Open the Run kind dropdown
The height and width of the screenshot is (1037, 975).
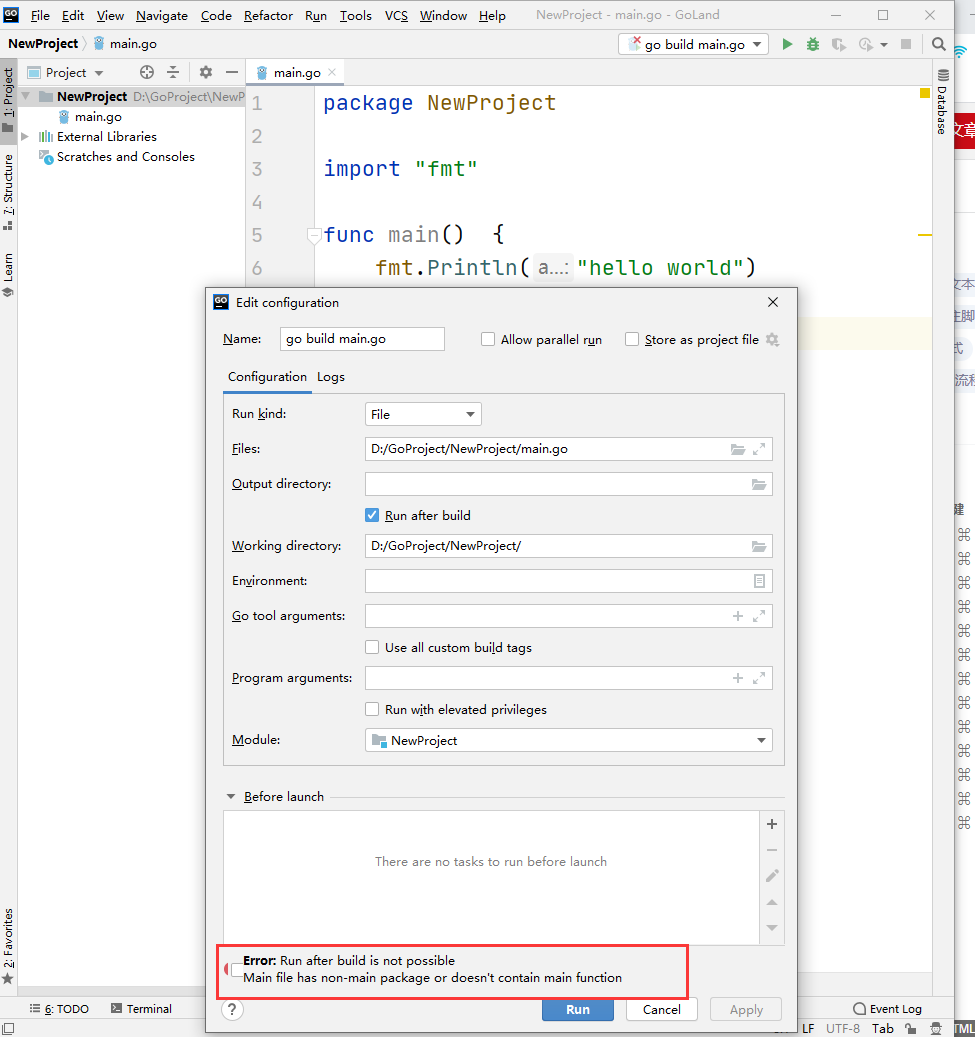click(x=423, y=414)
